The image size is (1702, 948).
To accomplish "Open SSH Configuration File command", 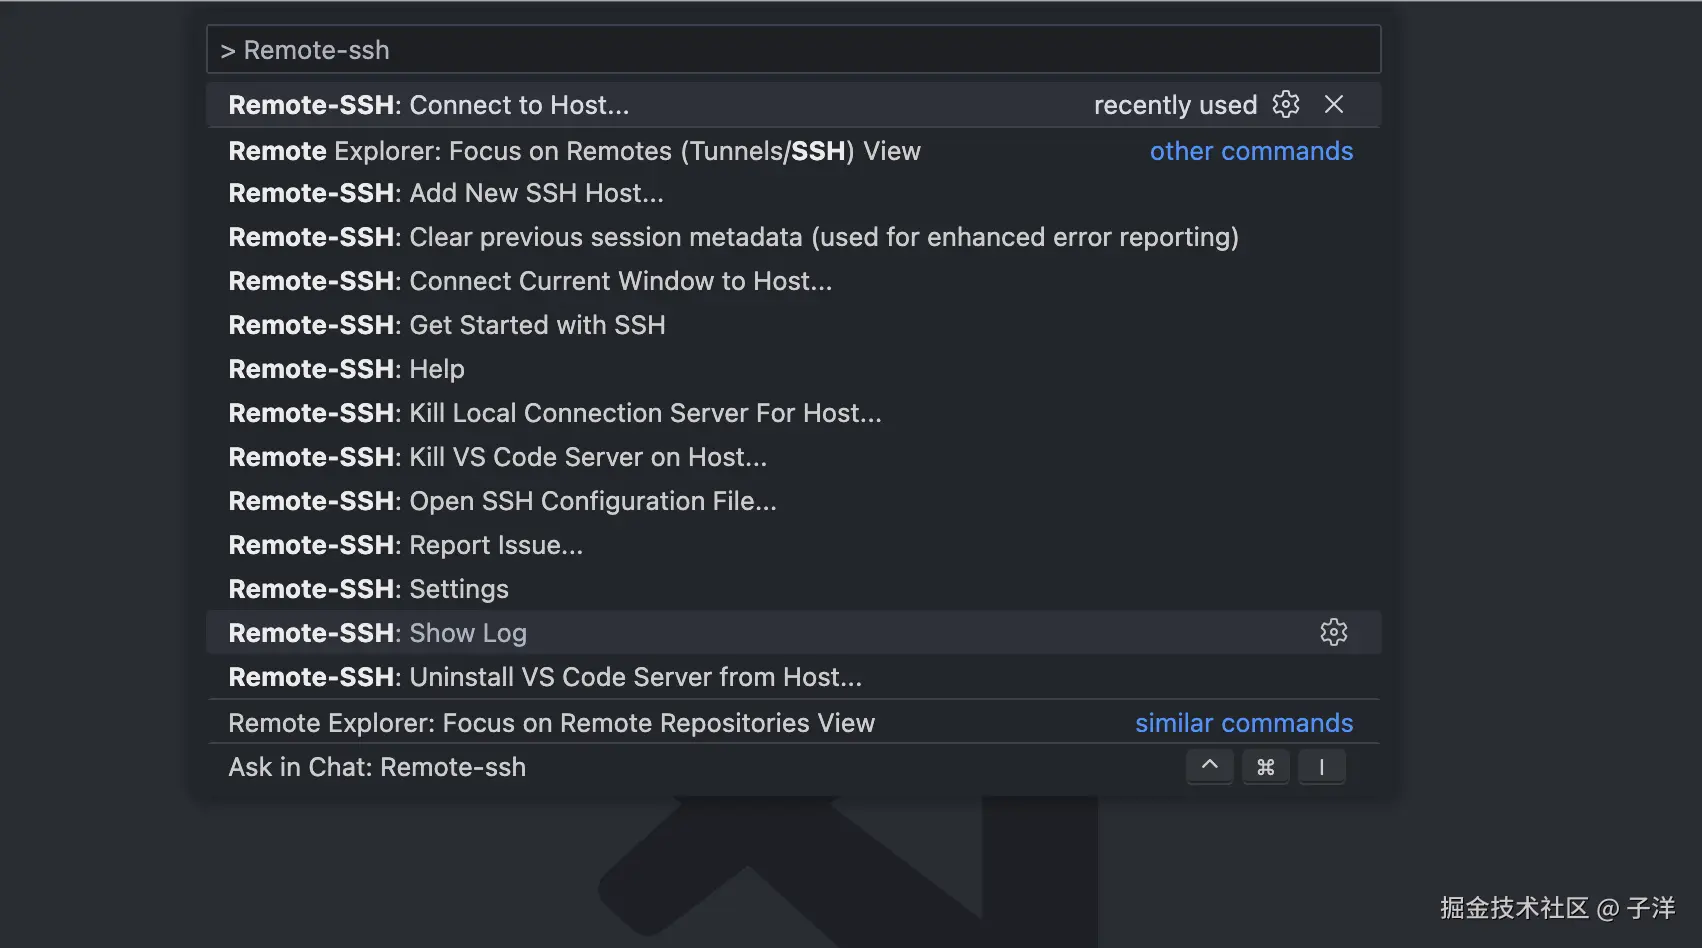I will tap(502, 501).
